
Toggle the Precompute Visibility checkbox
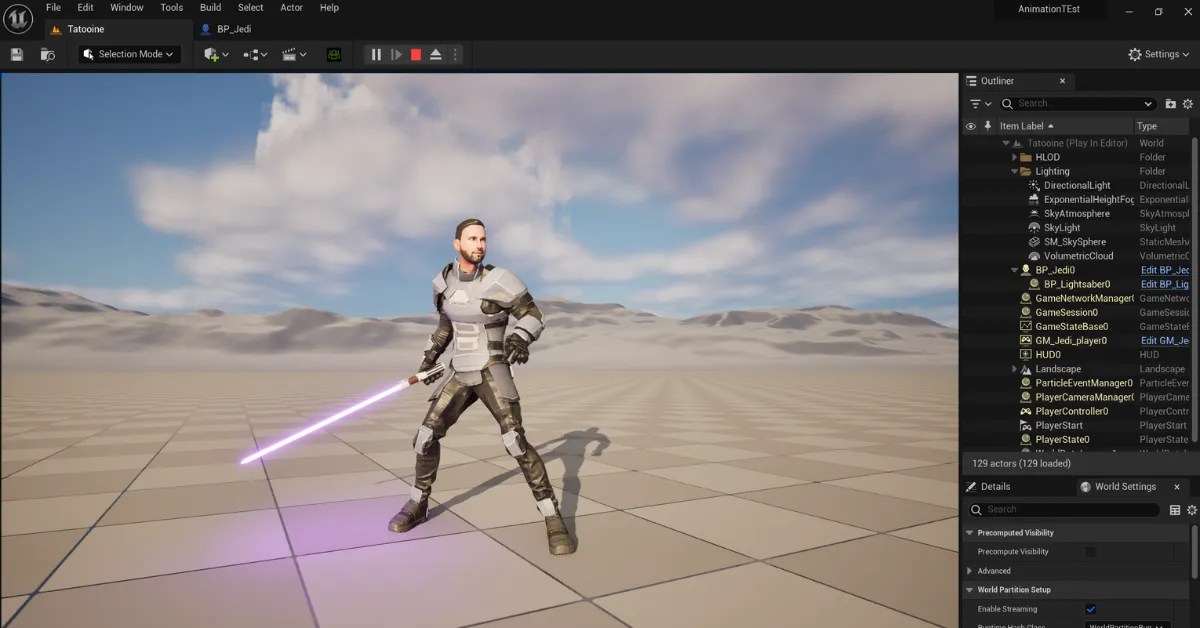click(1090, 551)
